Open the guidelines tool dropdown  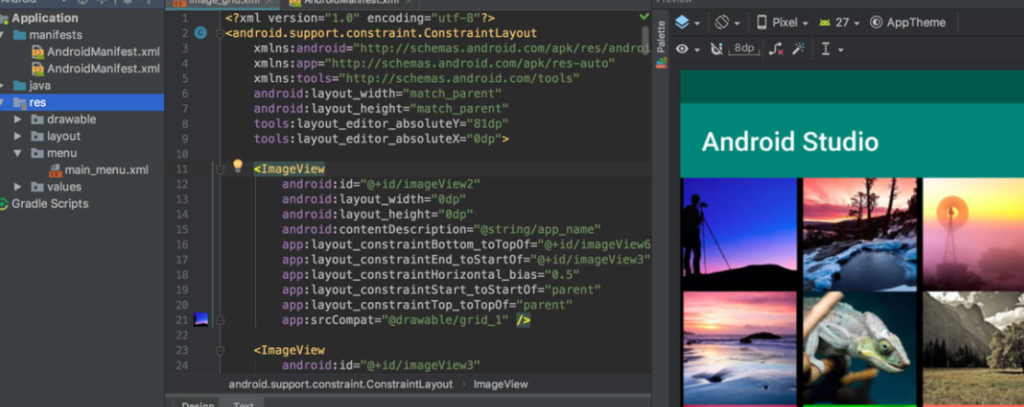pyautogui.click(x=831, y=49)
